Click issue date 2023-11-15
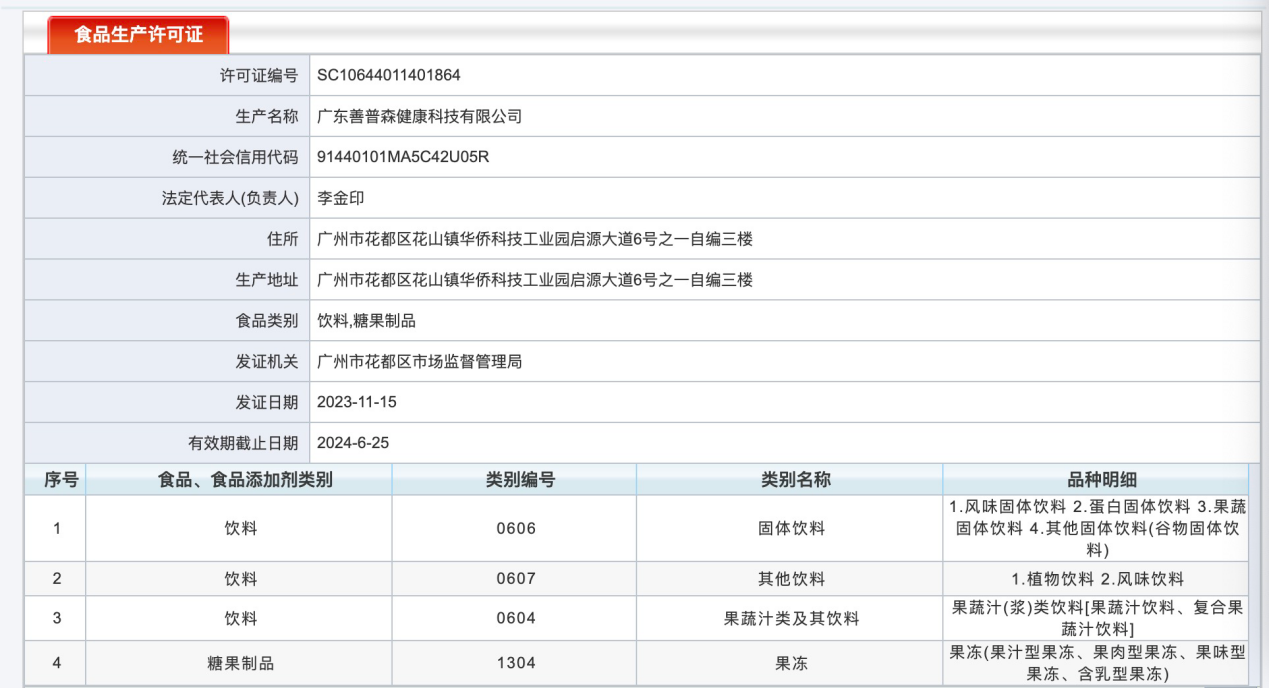 tap(357, 402)
